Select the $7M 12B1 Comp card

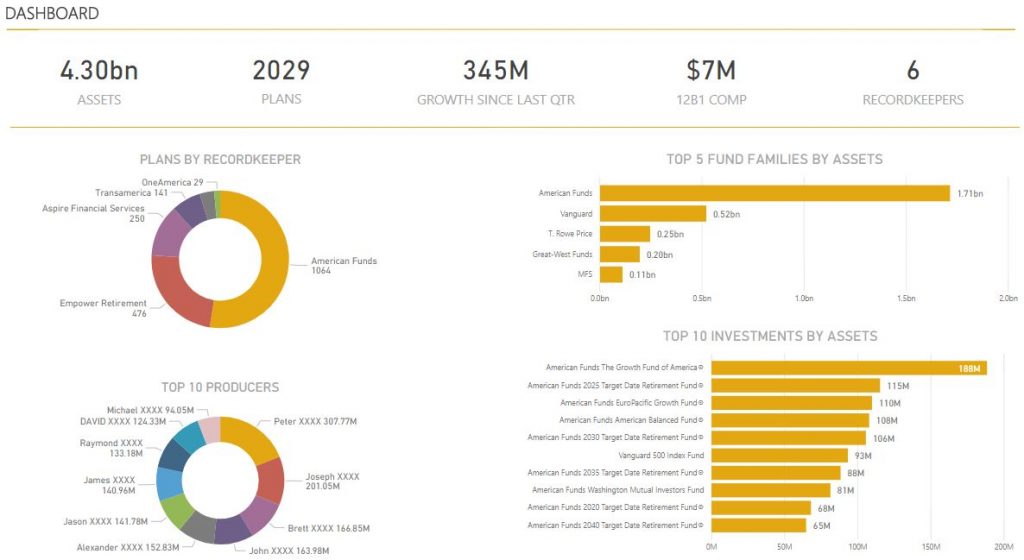point(710,81)
